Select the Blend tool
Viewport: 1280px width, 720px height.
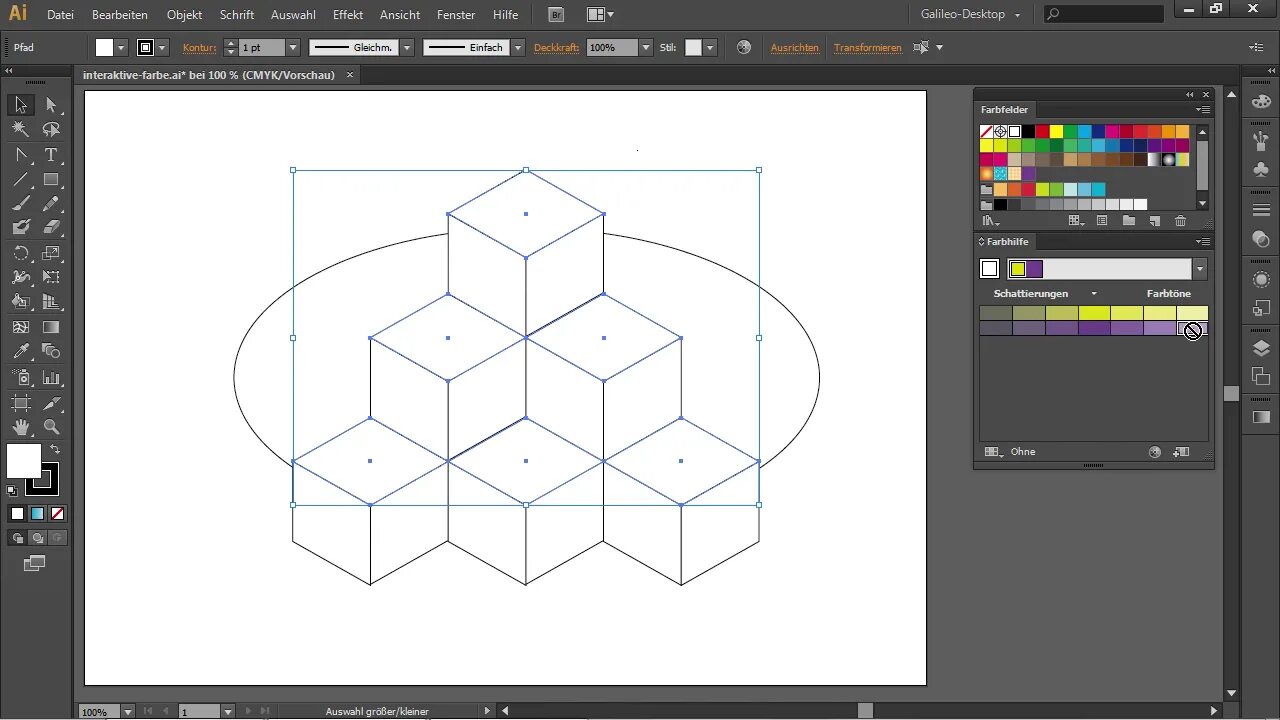[51, 352]
